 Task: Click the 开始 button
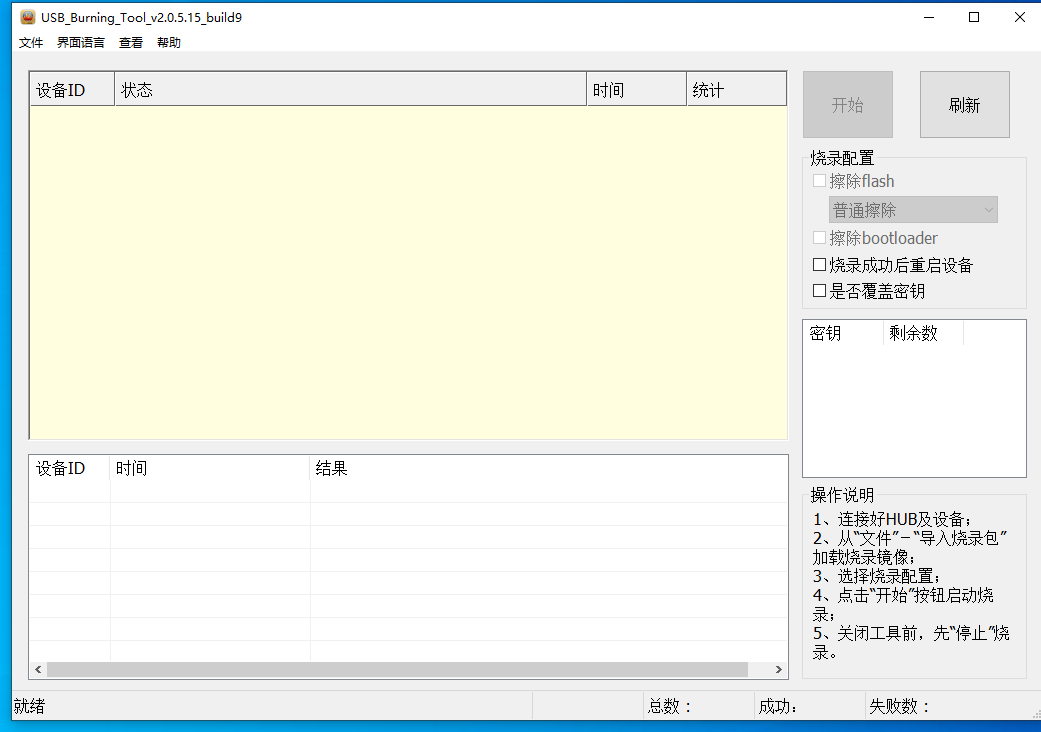tap(848, 105)
